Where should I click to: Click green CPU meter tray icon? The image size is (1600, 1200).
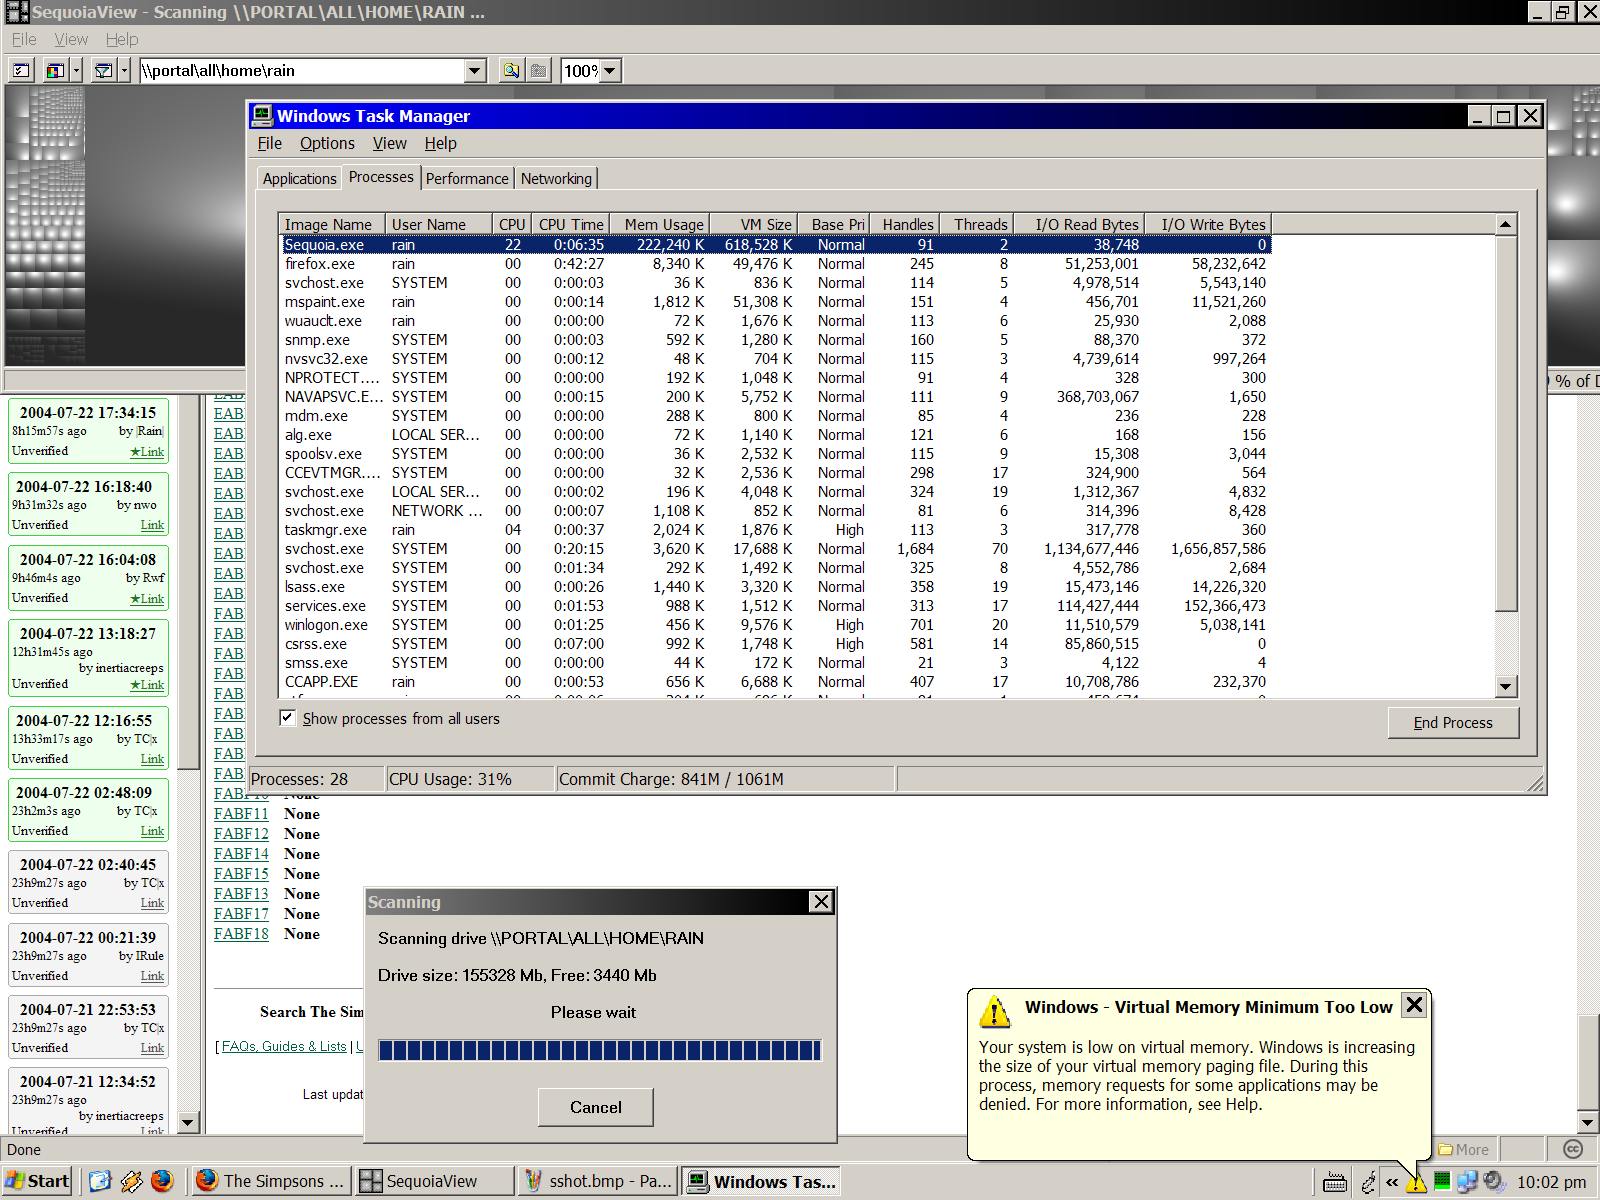tap(1442, 1181)
